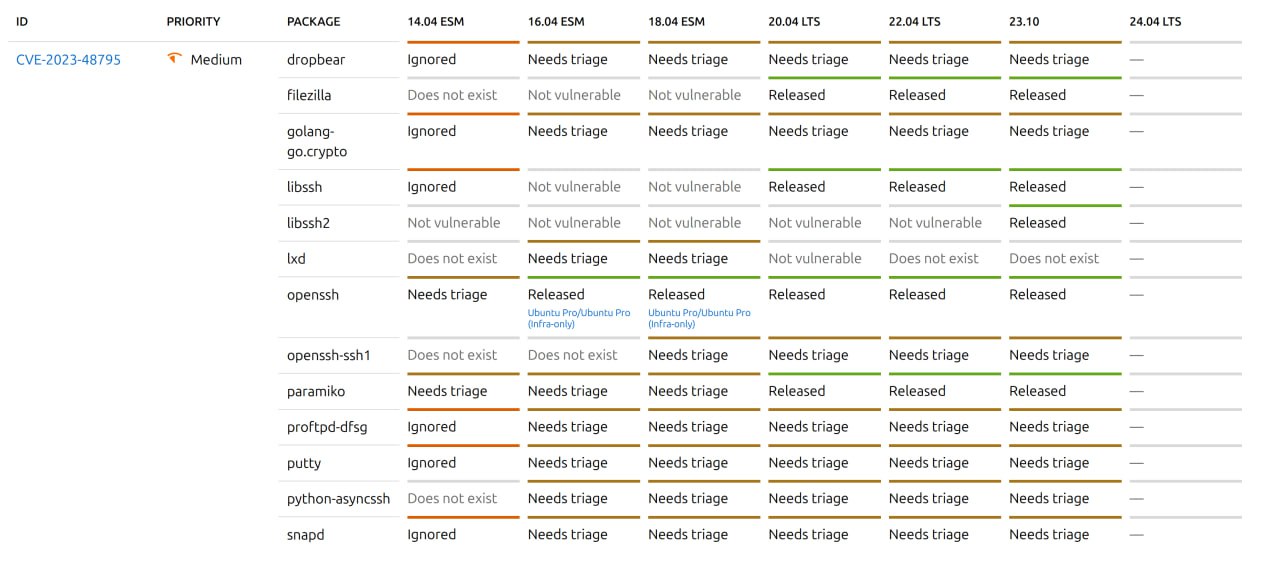Click the dropbear package name
The height and width of the screenshot is (568, 1280).
(x=316, y=60)
